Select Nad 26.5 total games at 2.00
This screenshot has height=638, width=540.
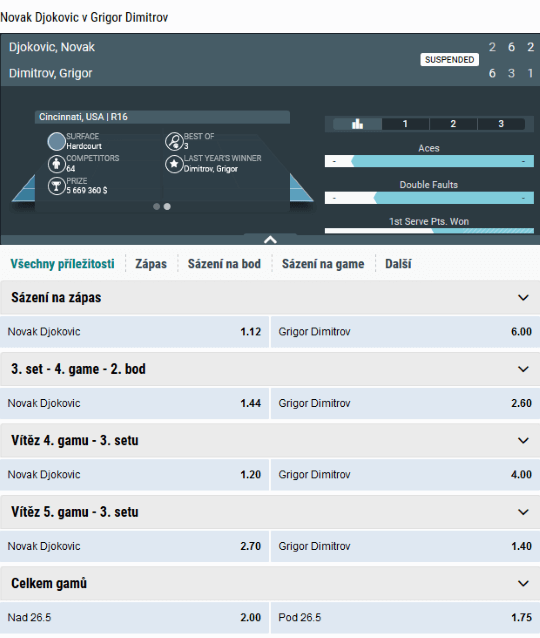tap(134, 617)
